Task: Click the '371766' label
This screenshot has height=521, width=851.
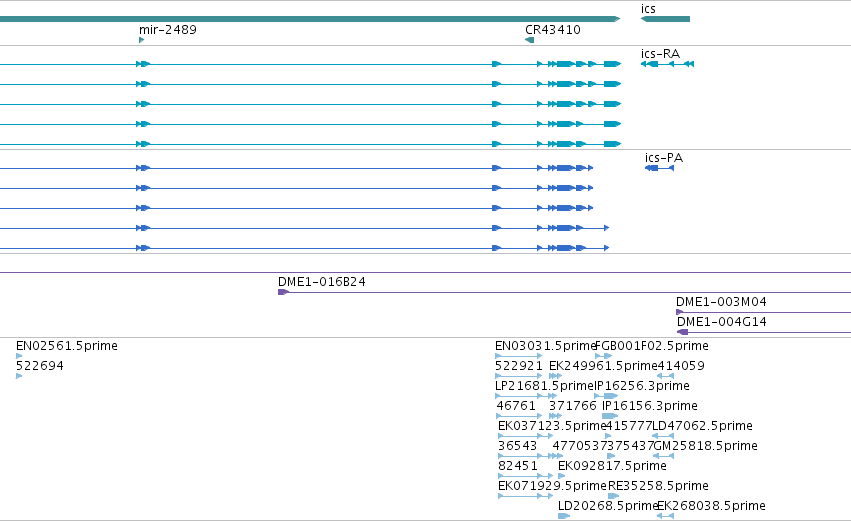Action: coord(573,406)
